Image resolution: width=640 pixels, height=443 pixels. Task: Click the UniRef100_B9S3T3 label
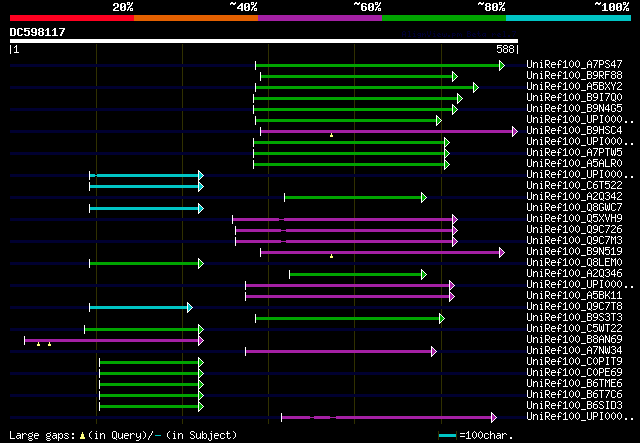574,317
